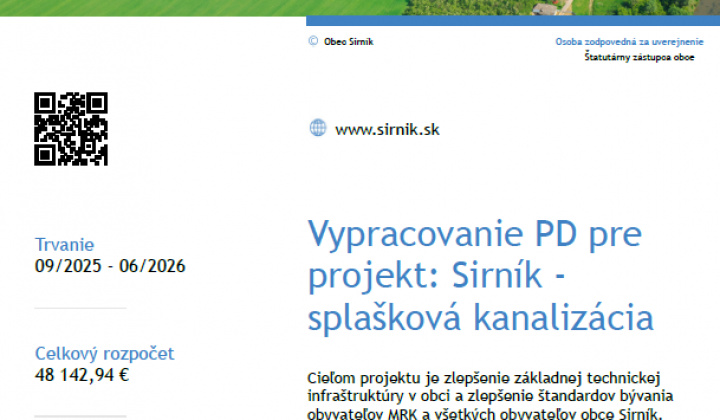Click the globe icon beside www.sirnik.sk
The width and height of the screenshot is (720, 420).
pyautogui.click(x=318, y=128)
